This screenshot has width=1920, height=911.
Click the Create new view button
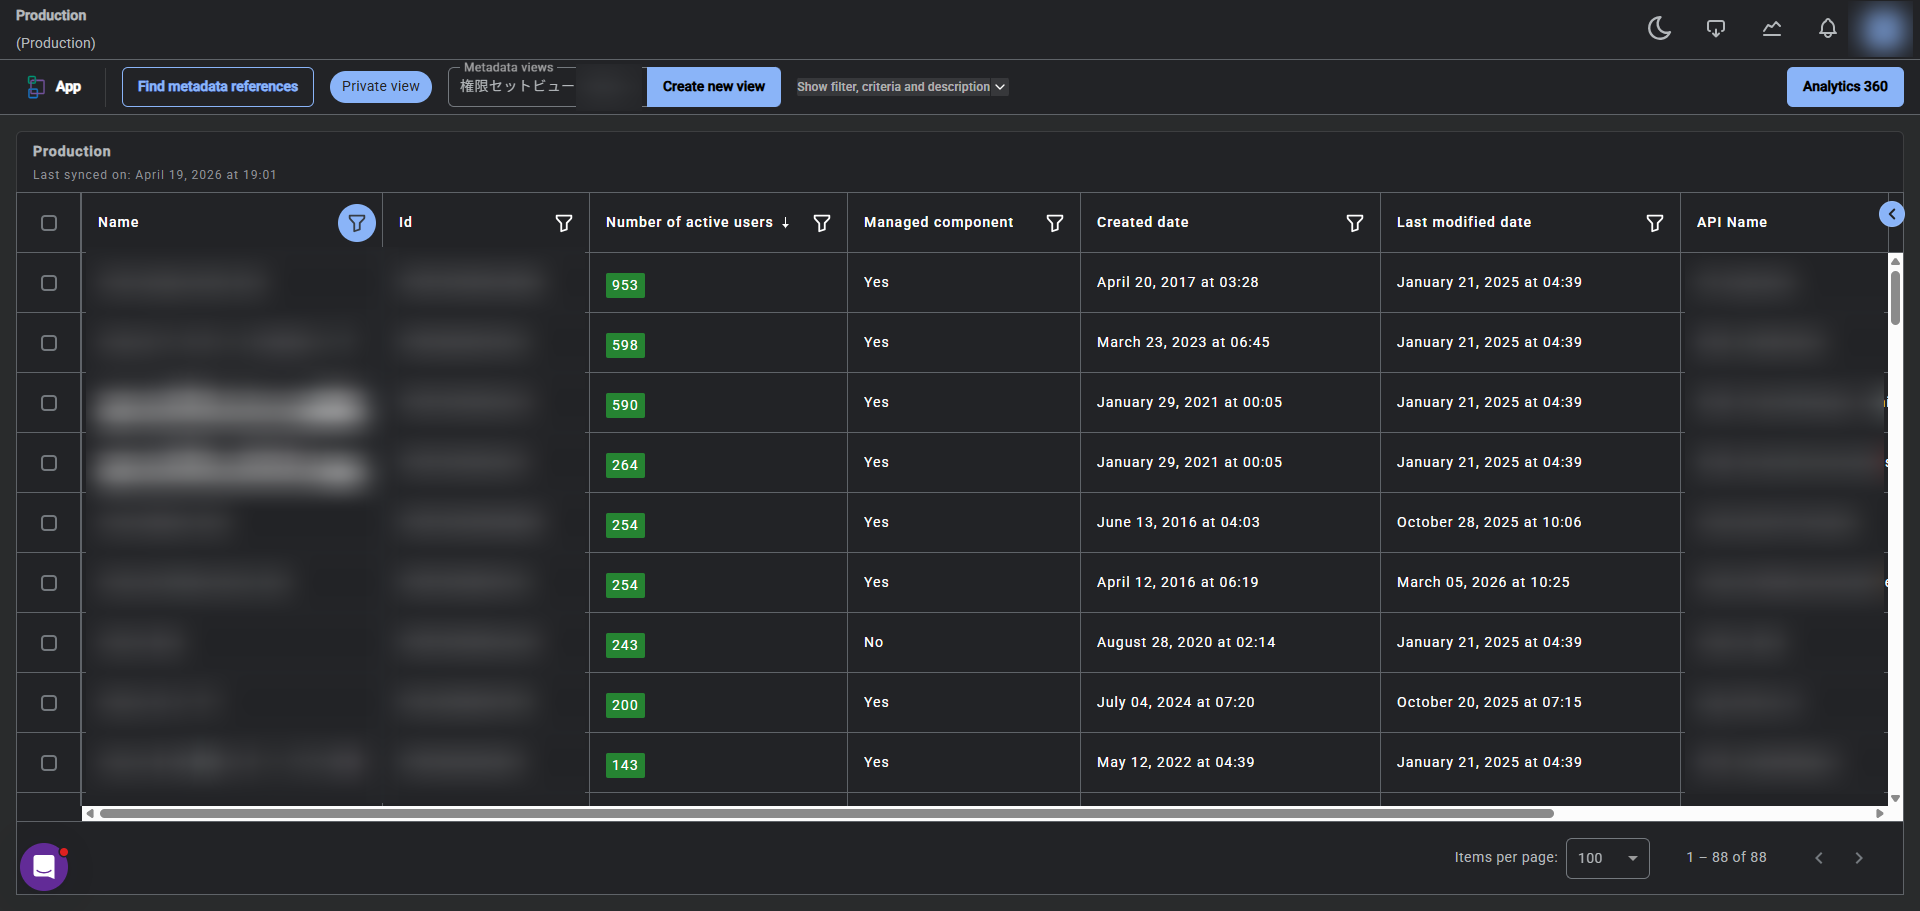click(713, 87)
